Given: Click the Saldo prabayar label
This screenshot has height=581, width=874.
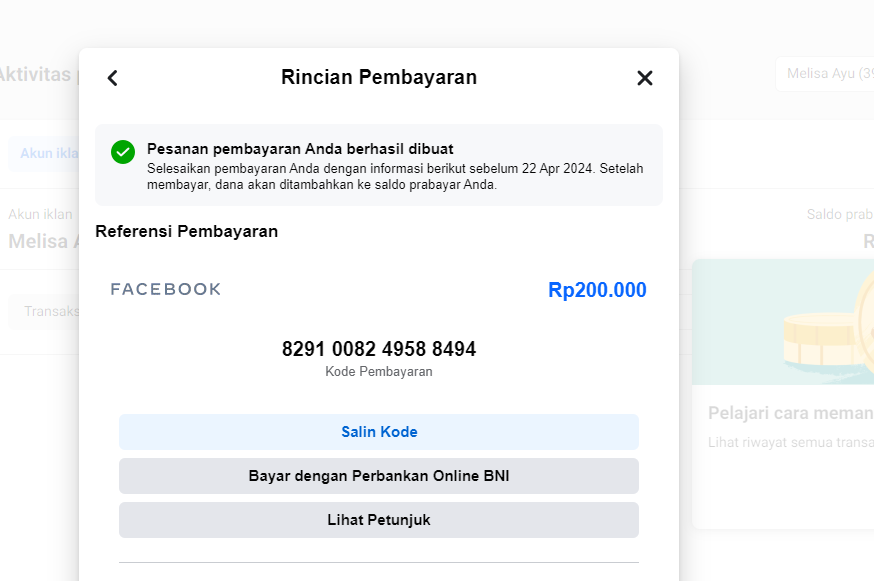Looking at the screenshot, I should [840, 214].
